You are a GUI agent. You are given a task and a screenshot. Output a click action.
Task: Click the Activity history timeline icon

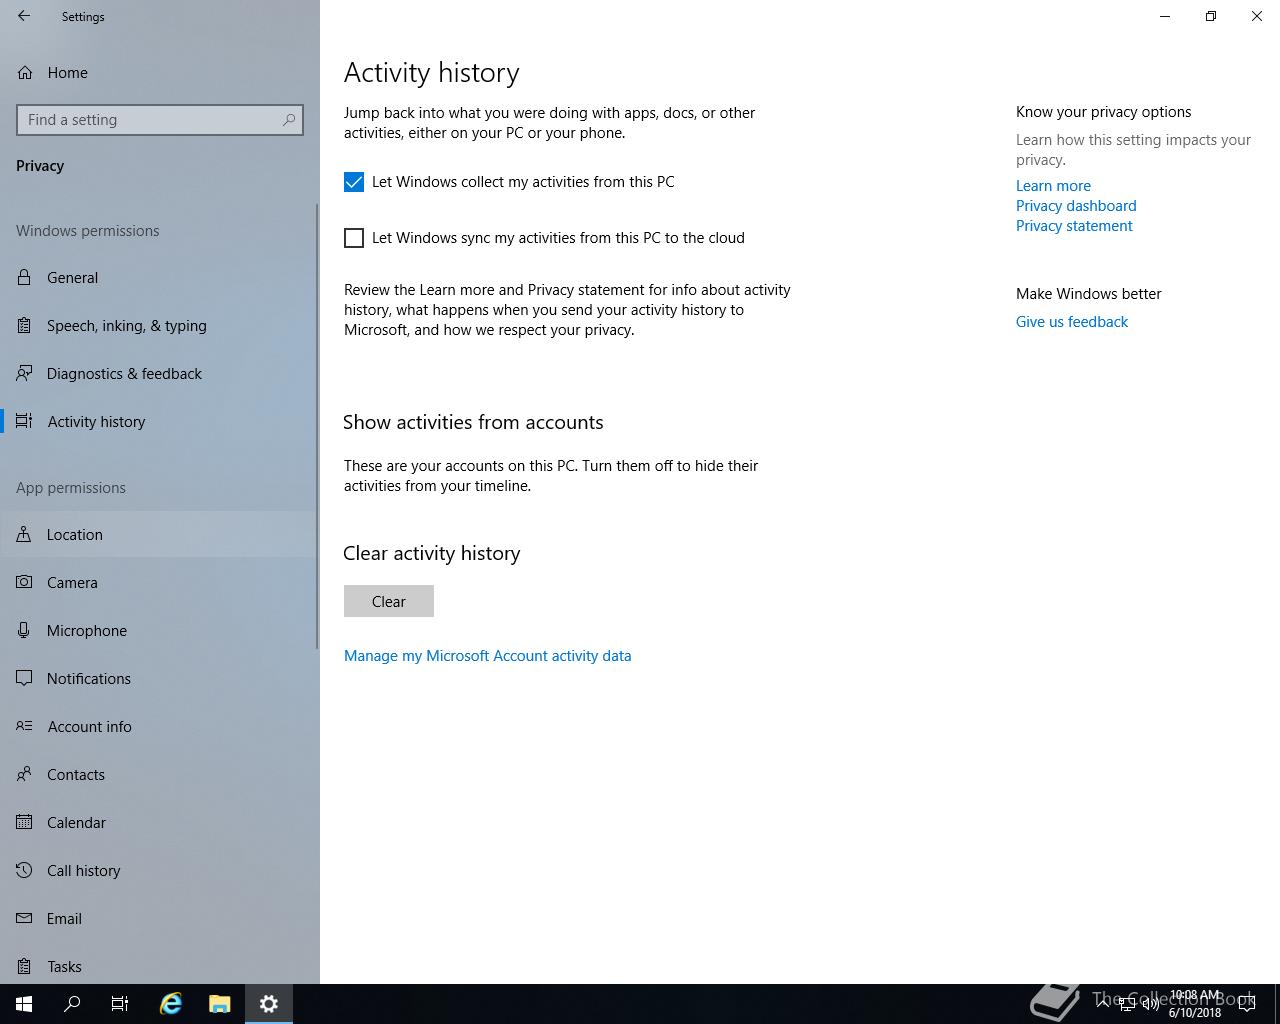click(x=25, y=422)
